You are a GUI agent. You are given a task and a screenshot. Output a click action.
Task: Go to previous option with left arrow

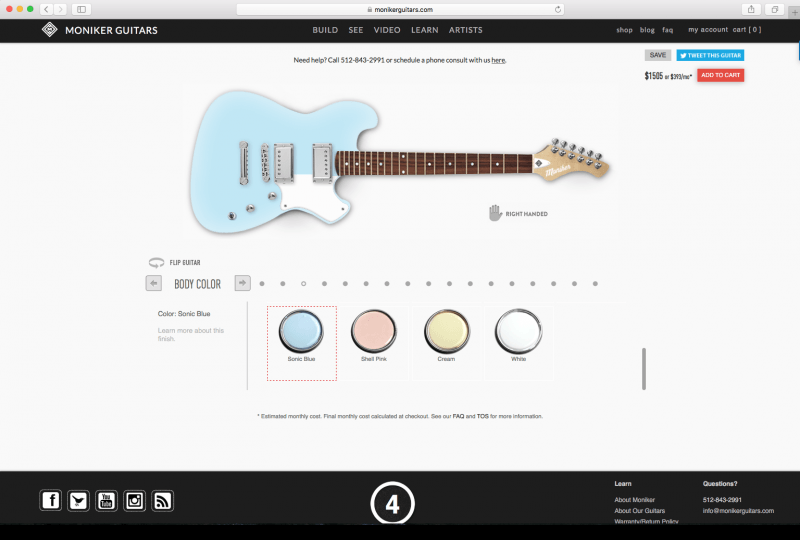[154, 283]
